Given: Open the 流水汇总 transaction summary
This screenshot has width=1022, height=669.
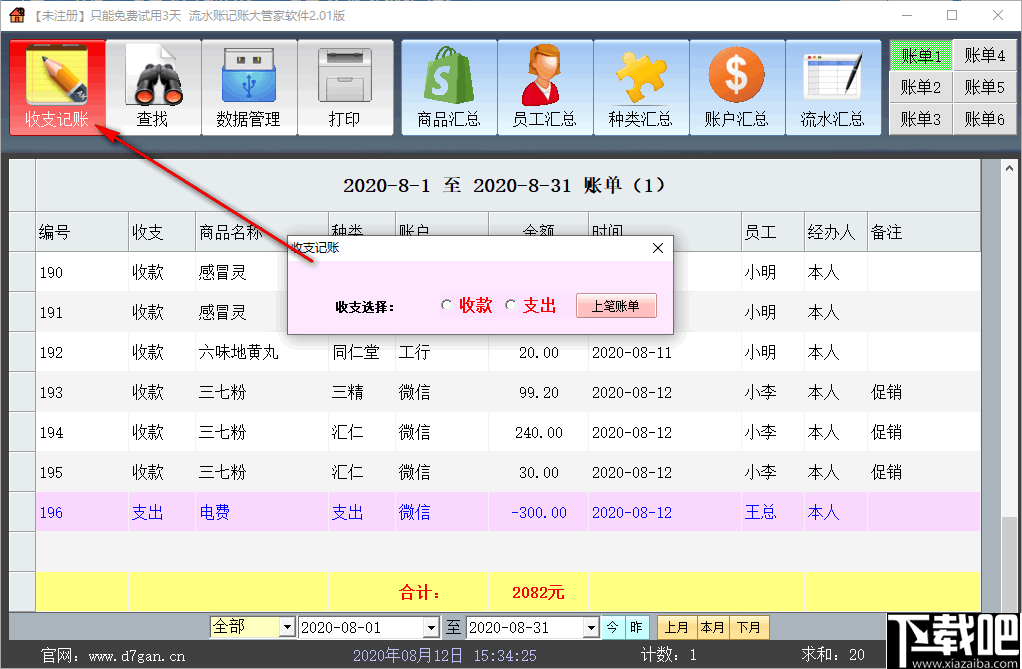Looking at the screenshot, I should 834,86.
